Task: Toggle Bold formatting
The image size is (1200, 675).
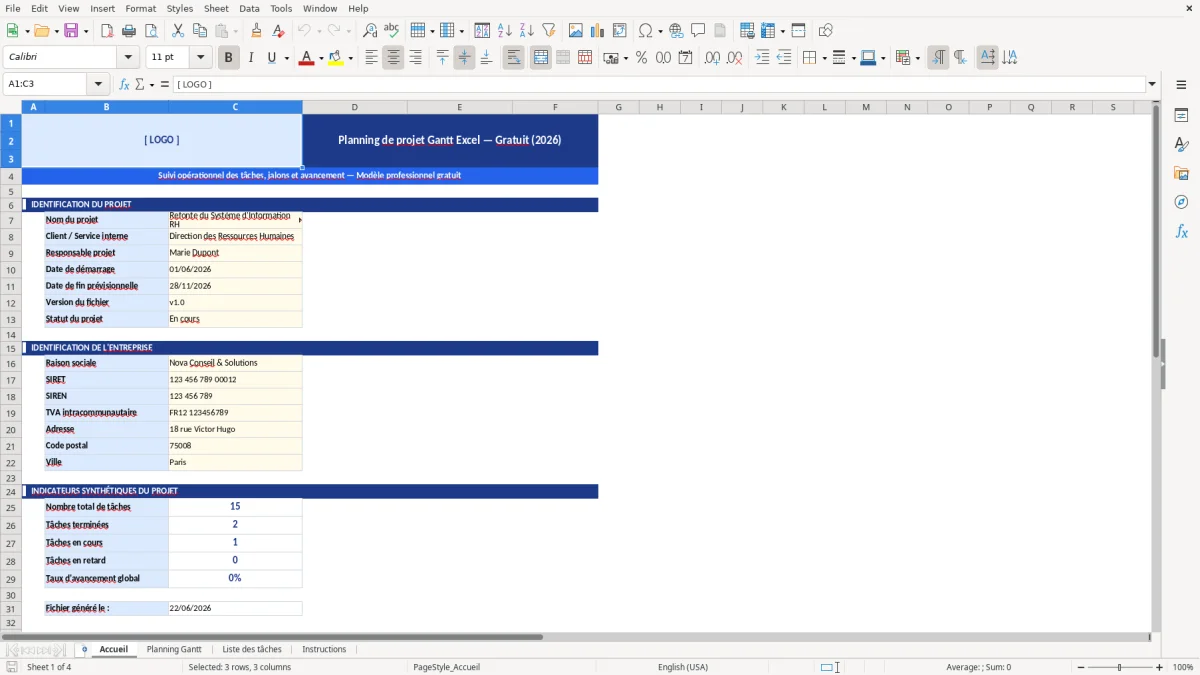Action: 228,58
